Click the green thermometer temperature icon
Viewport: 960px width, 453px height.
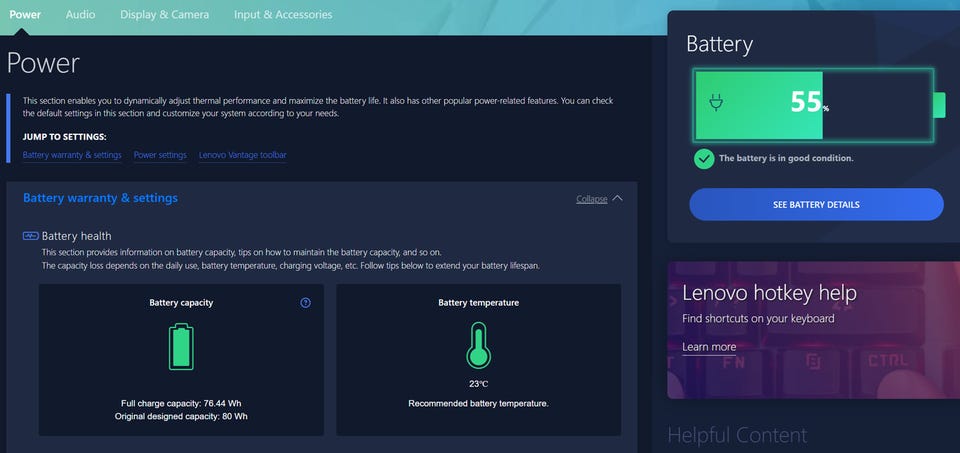pyautogui.click(x=478, y=345)
